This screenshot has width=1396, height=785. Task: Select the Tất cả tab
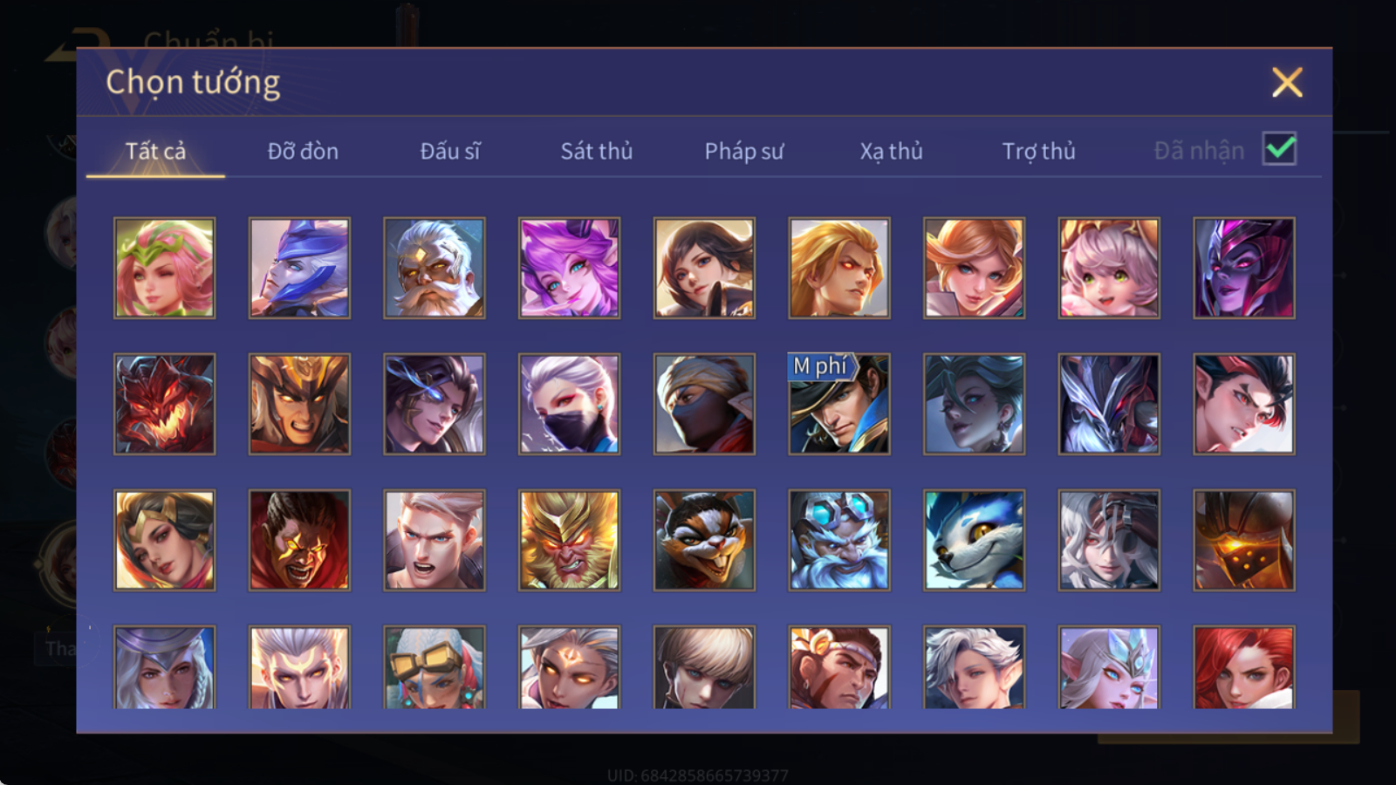(156, 151)
